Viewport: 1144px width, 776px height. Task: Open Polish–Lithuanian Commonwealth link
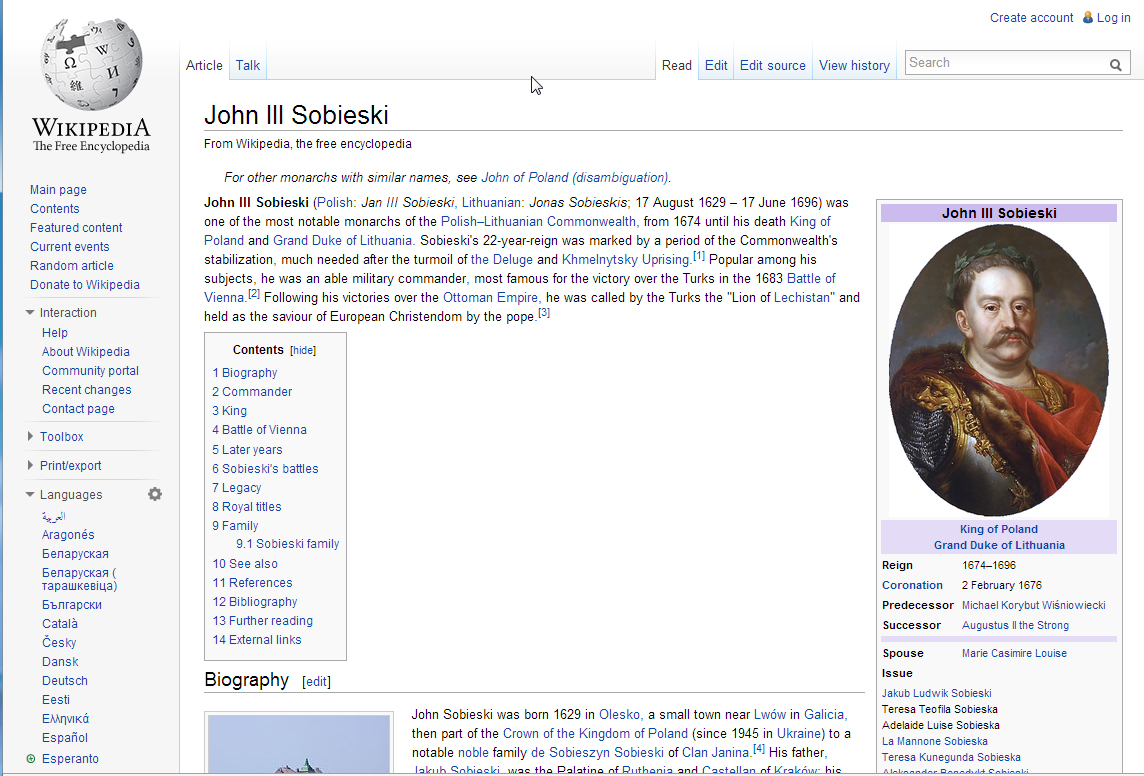(538, 221)
